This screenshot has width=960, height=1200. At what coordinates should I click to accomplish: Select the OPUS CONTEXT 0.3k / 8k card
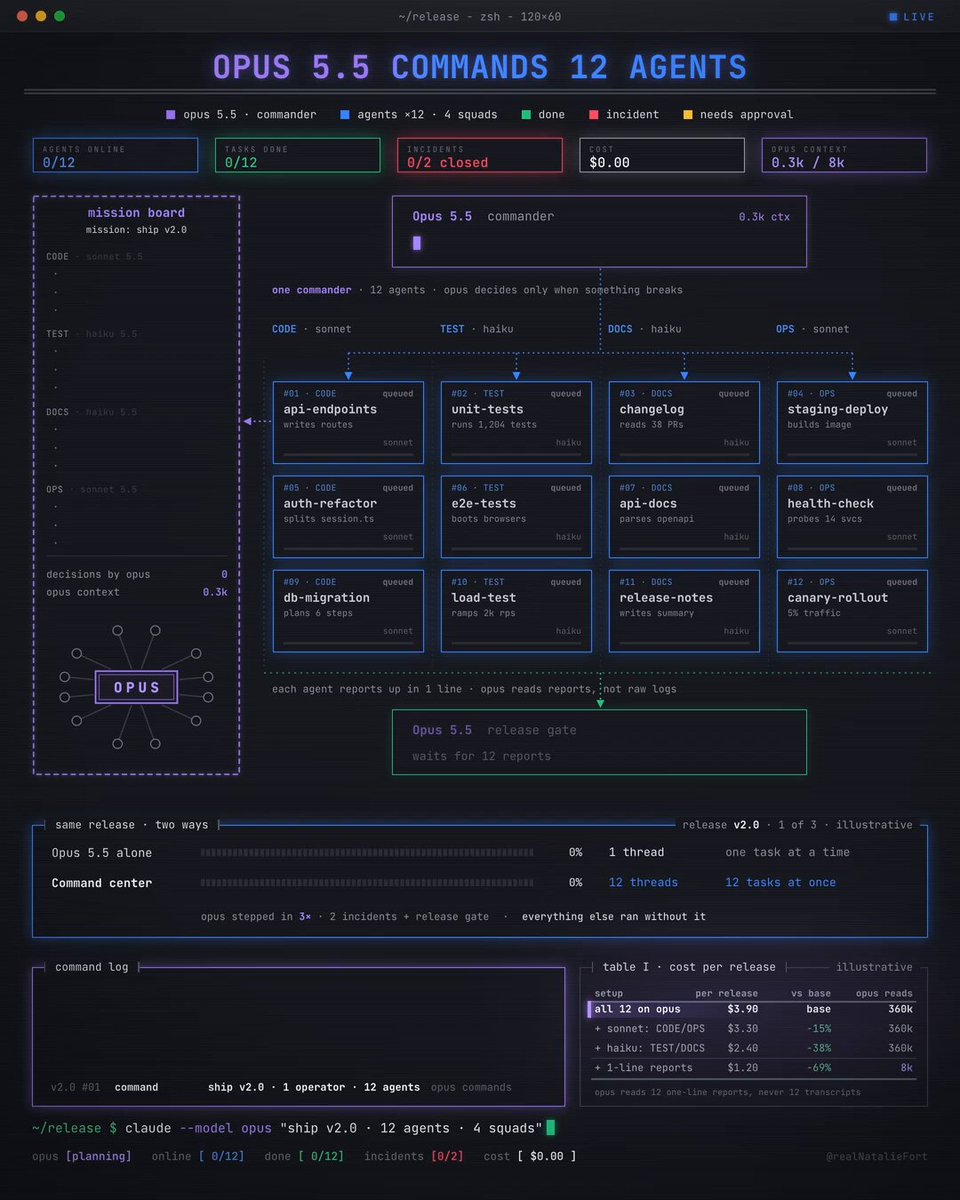pyautogui.click(x=844, y=155)
